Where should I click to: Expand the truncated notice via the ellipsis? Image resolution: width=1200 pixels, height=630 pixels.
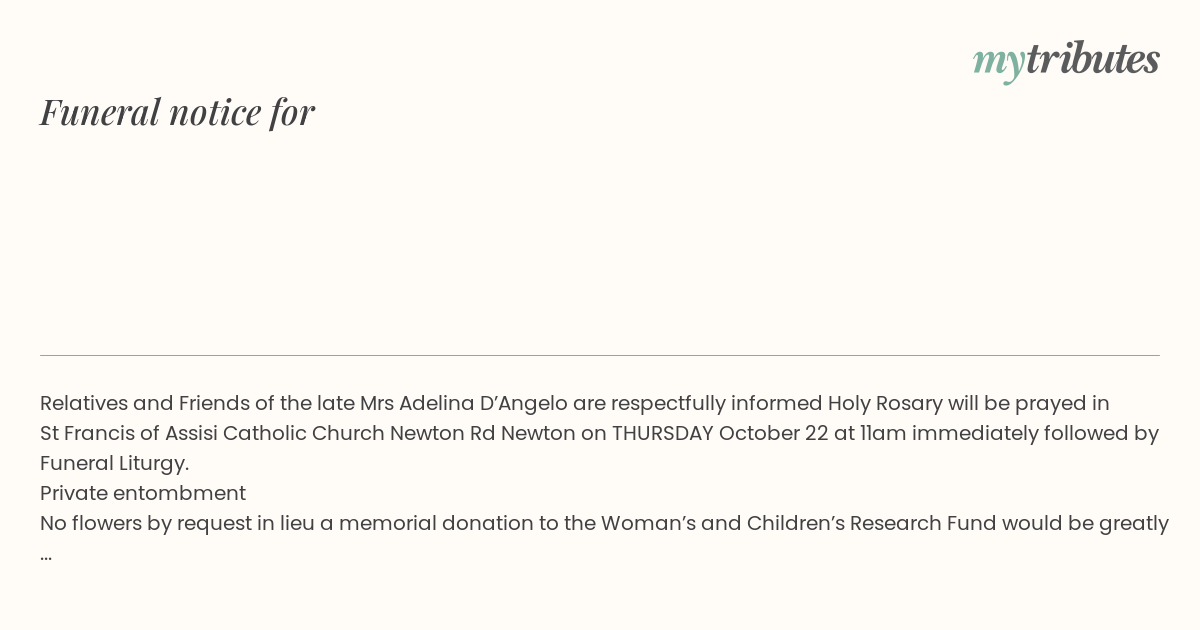(46, 554)
